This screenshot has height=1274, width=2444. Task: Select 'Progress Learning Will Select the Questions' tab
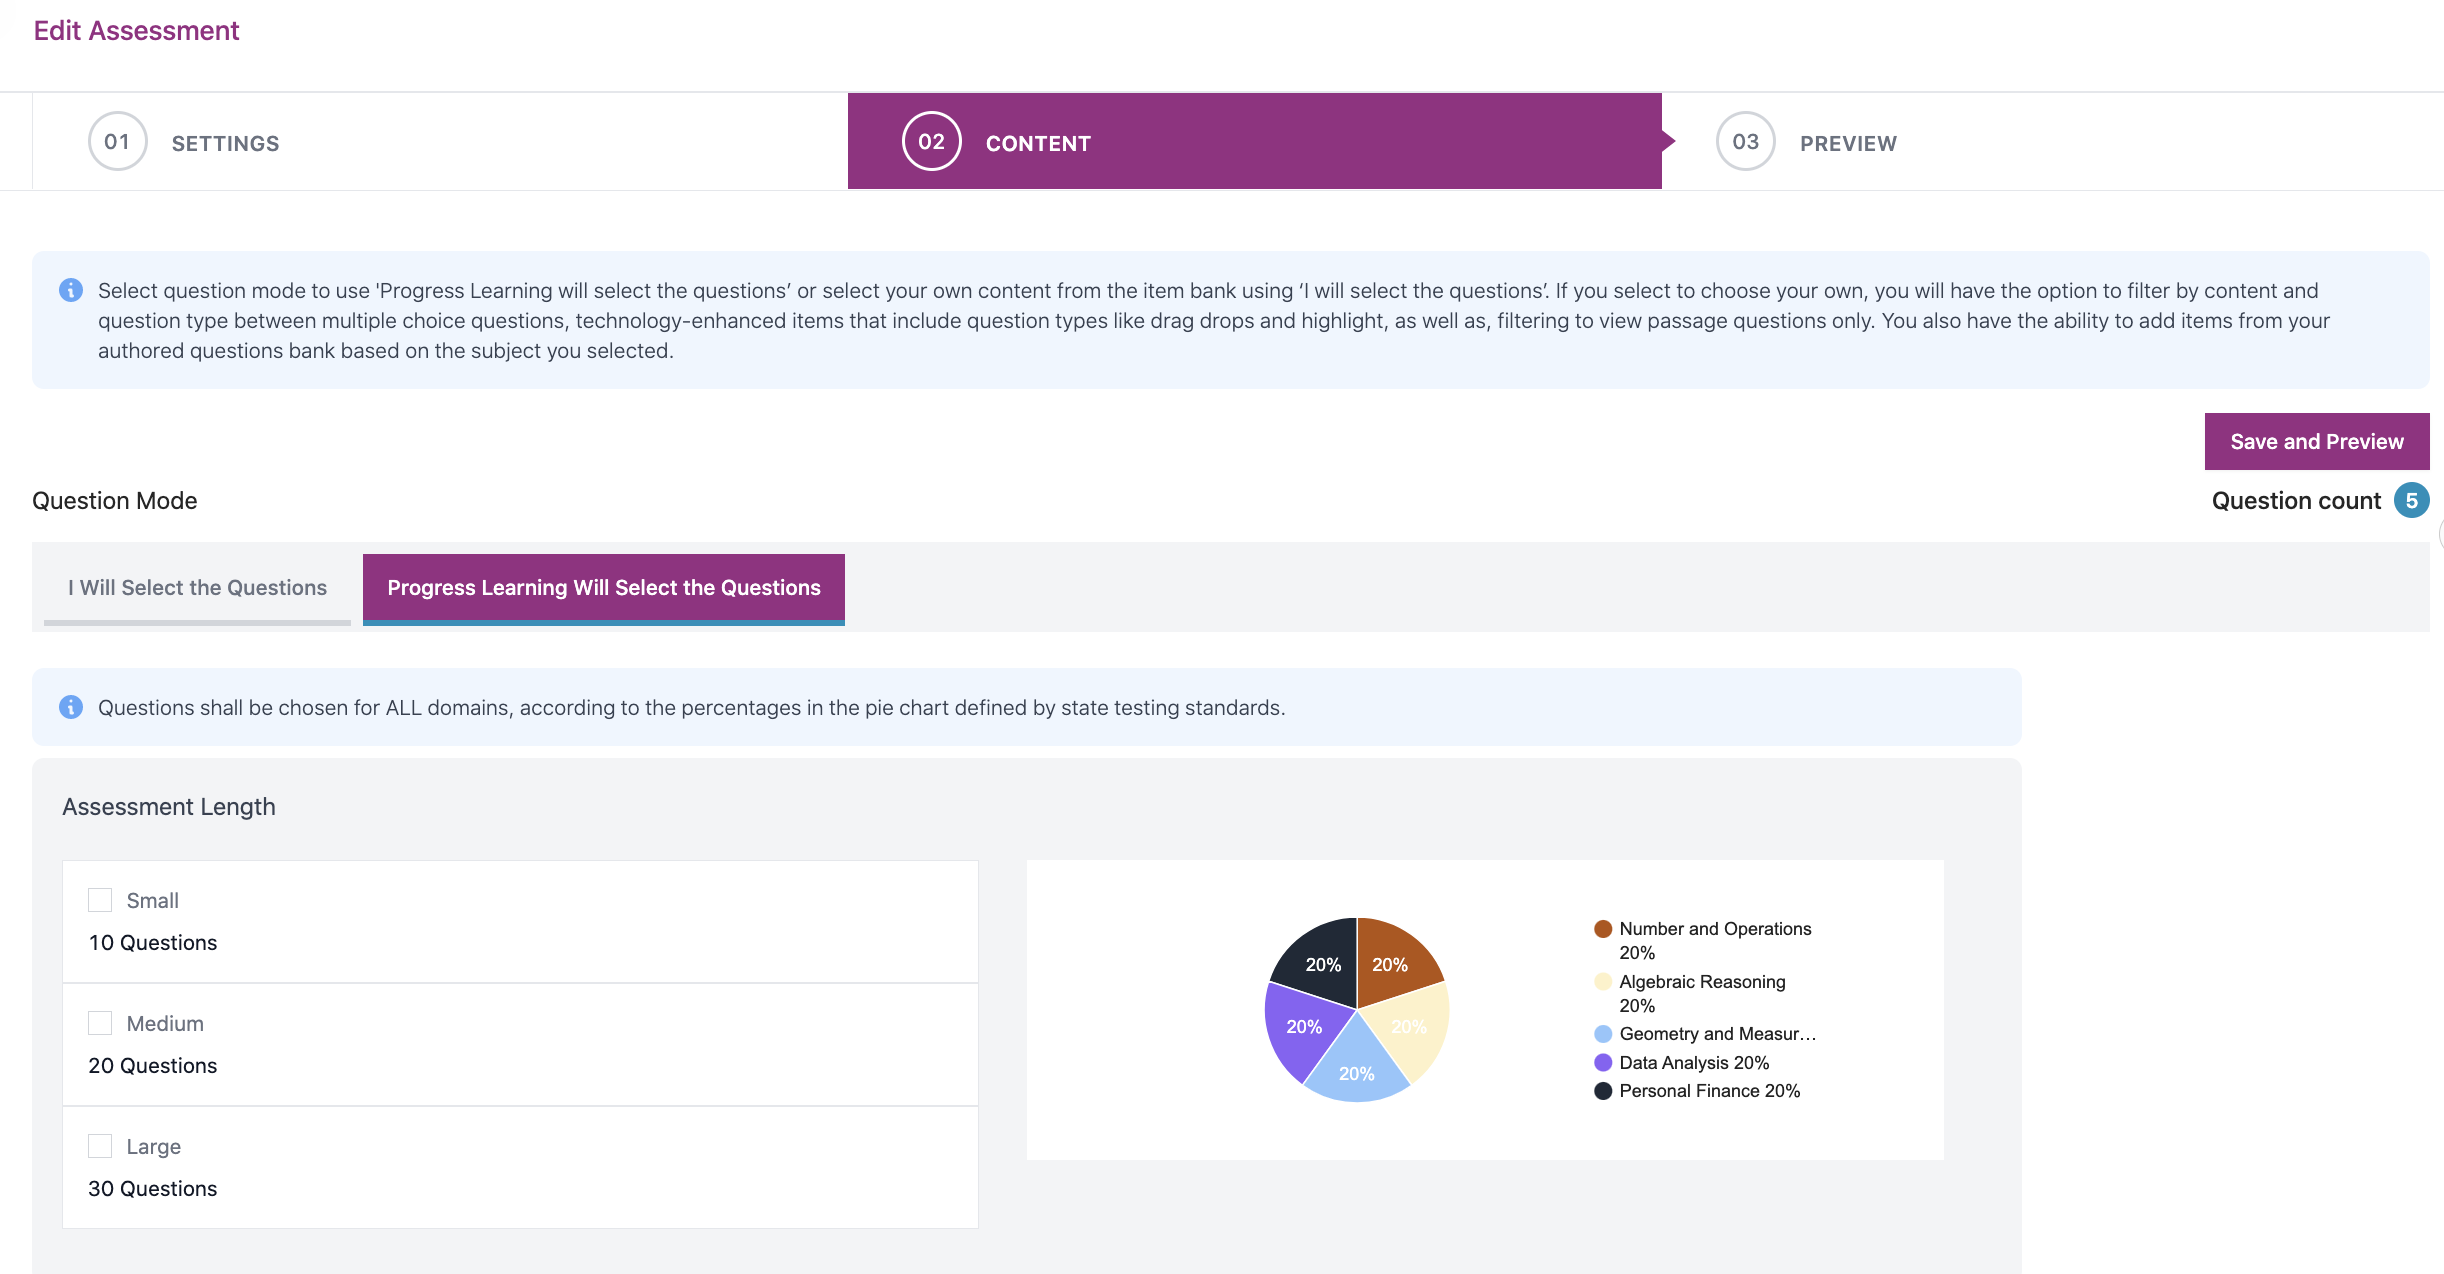tap(604, 588)
